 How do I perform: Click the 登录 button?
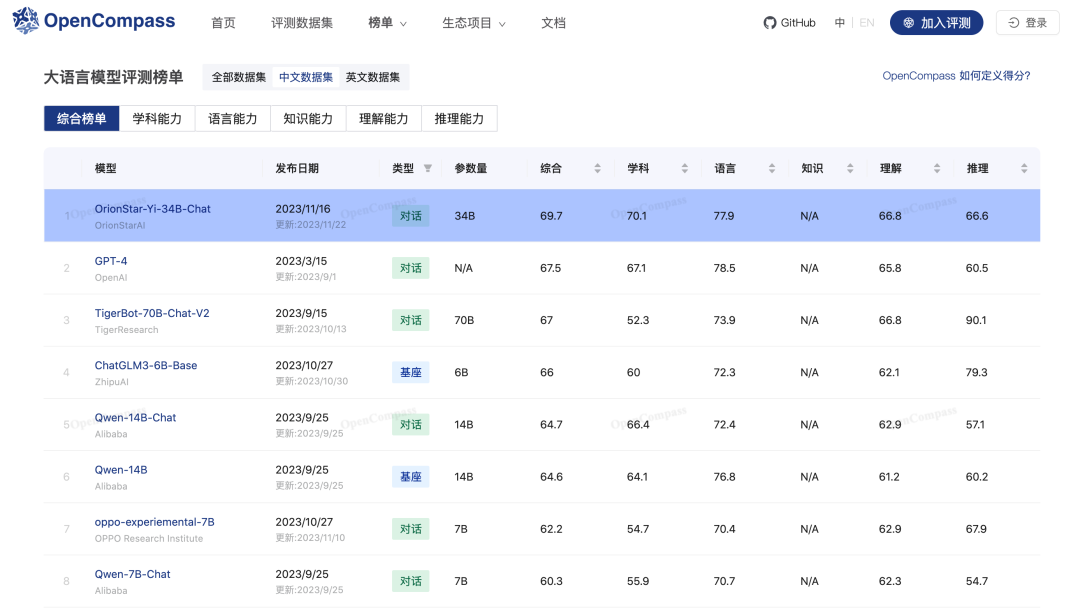click(x=1028, y=23)
